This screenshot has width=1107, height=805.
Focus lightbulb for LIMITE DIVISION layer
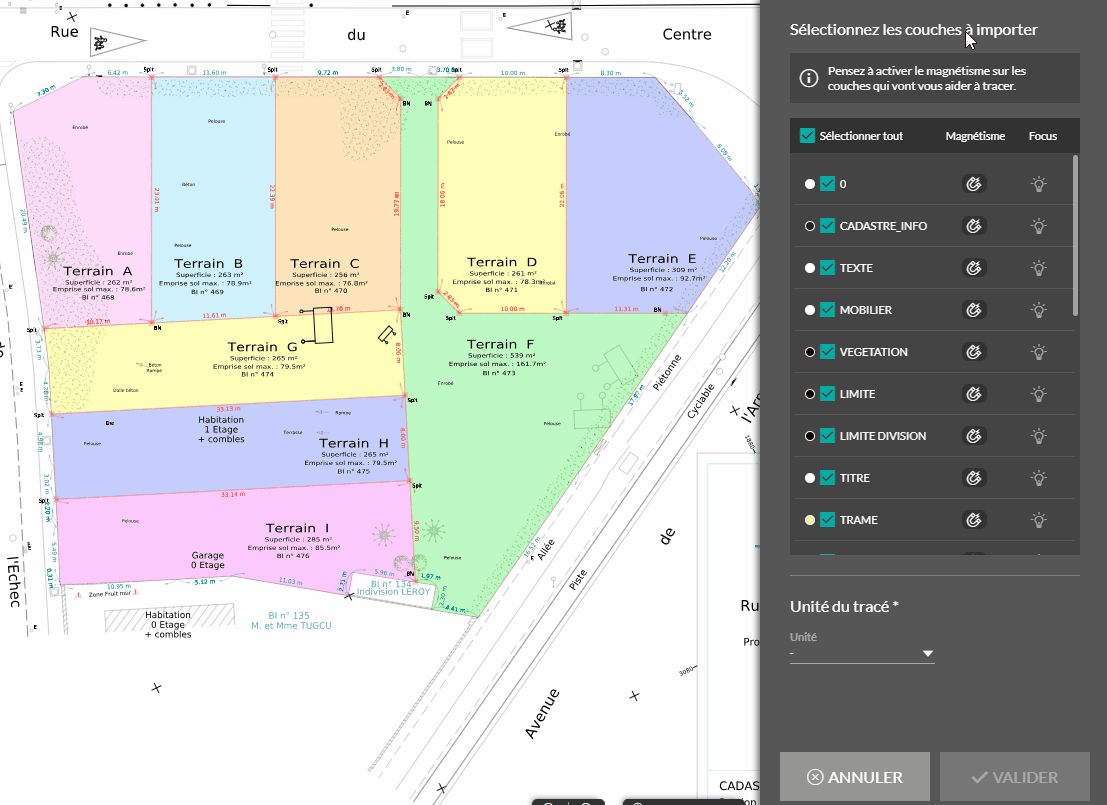click(1040, 436)
